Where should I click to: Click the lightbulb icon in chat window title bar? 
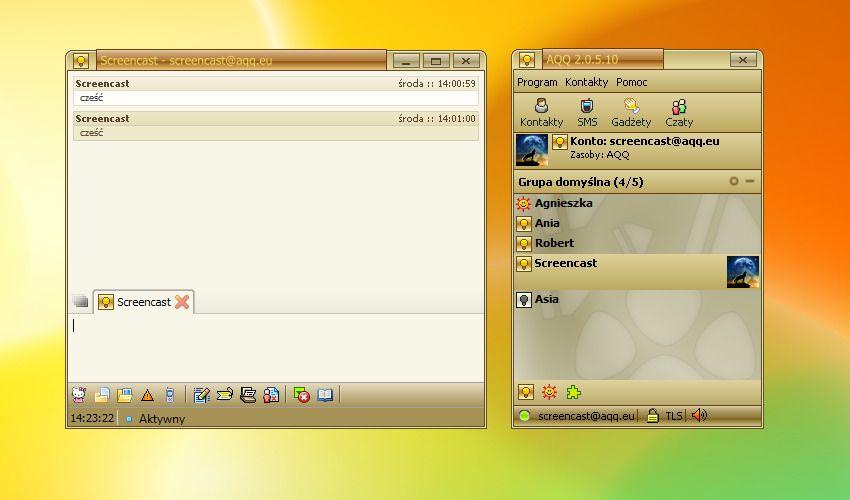click(81, 60)
